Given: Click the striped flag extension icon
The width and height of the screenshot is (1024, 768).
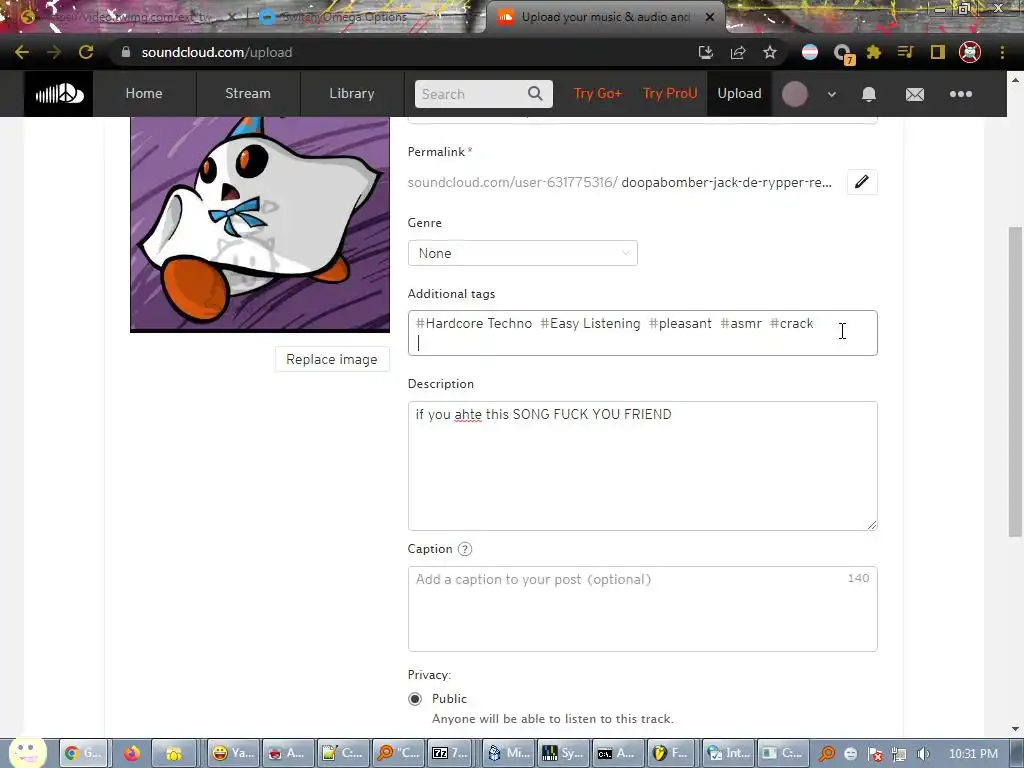Looking at the screenshot, I should [810, 52].
